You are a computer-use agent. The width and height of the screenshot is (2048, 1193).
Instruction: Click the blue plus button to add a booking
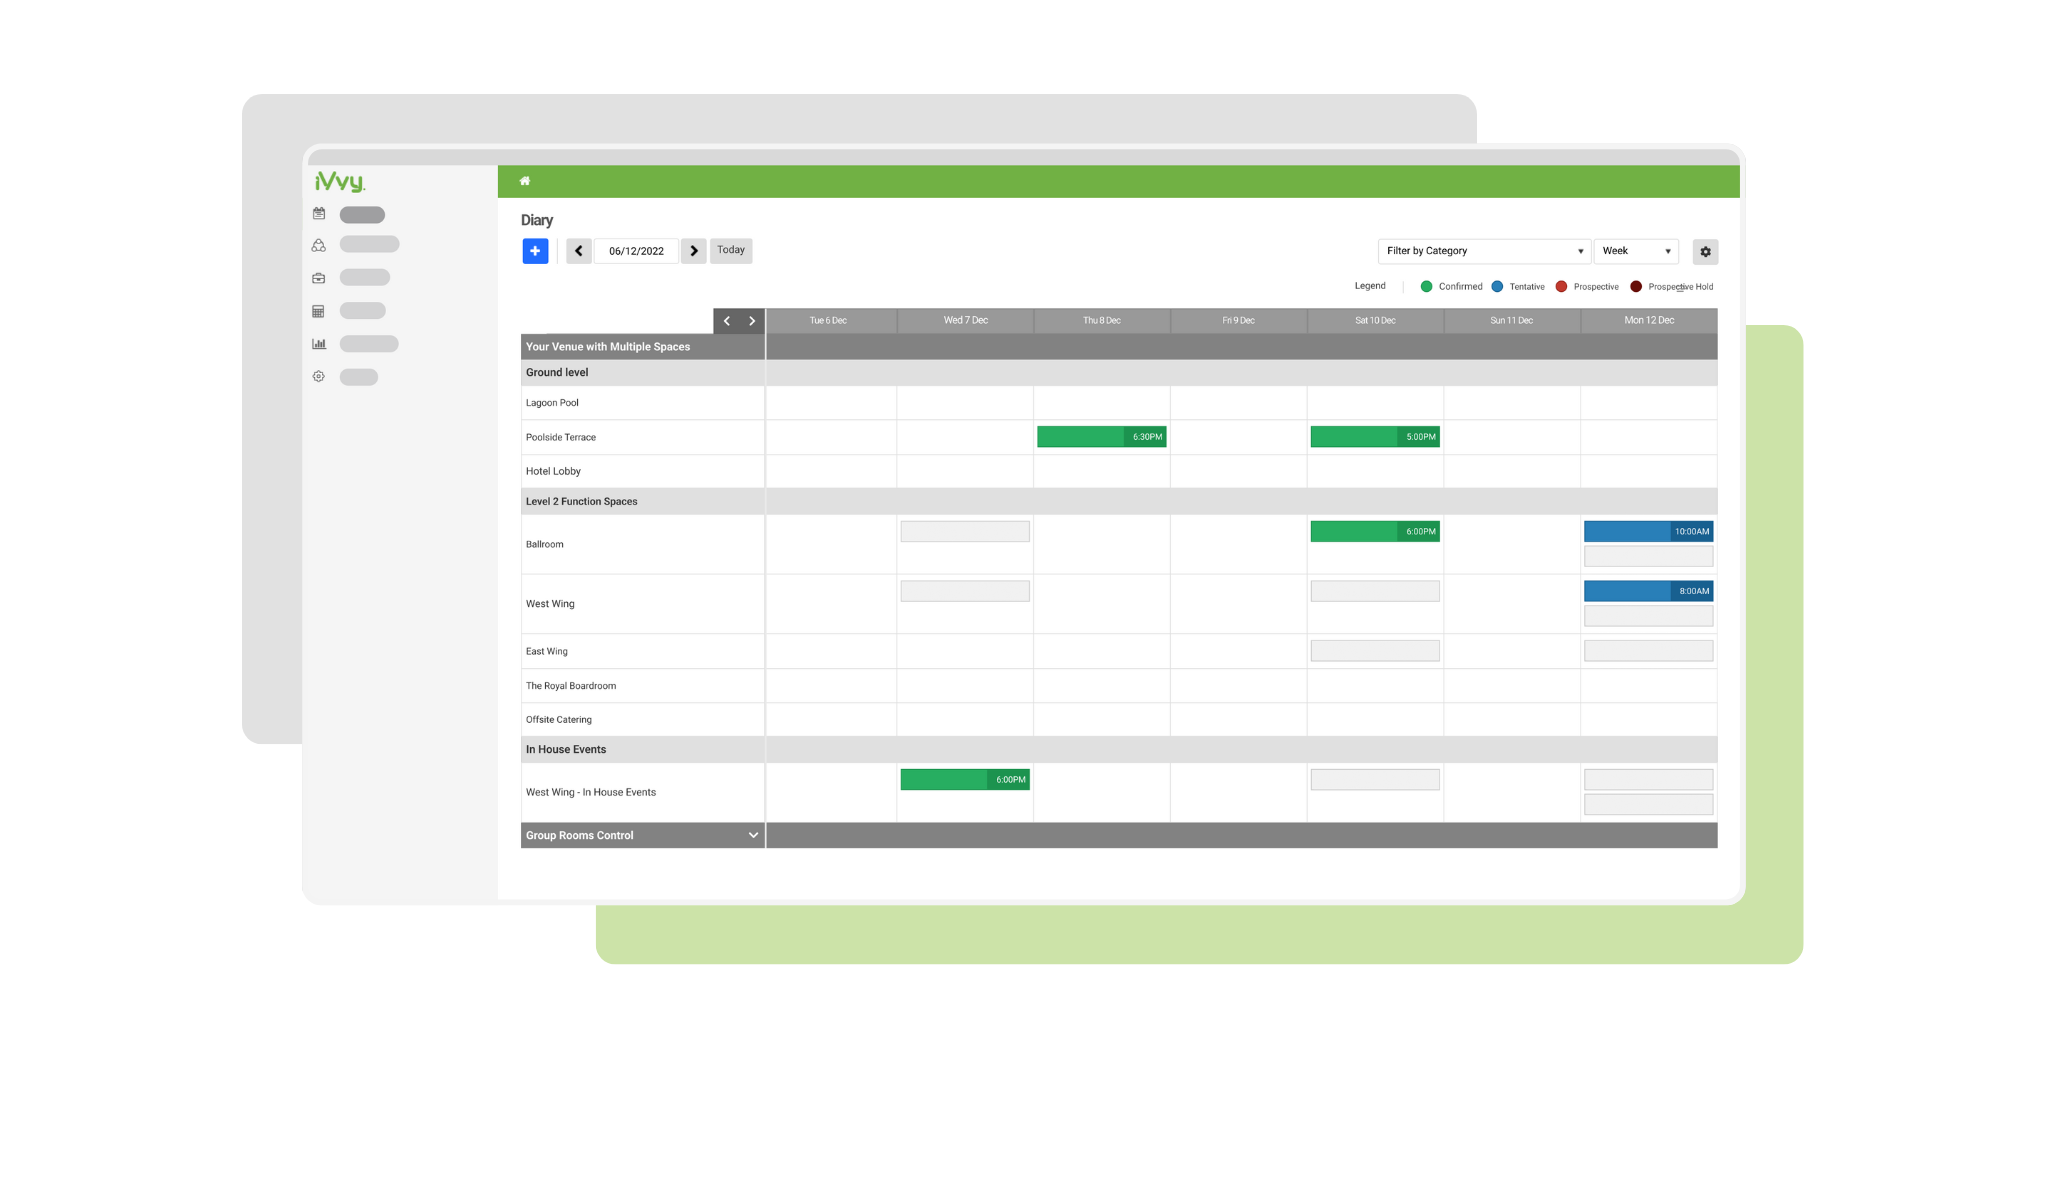point(535,251)
